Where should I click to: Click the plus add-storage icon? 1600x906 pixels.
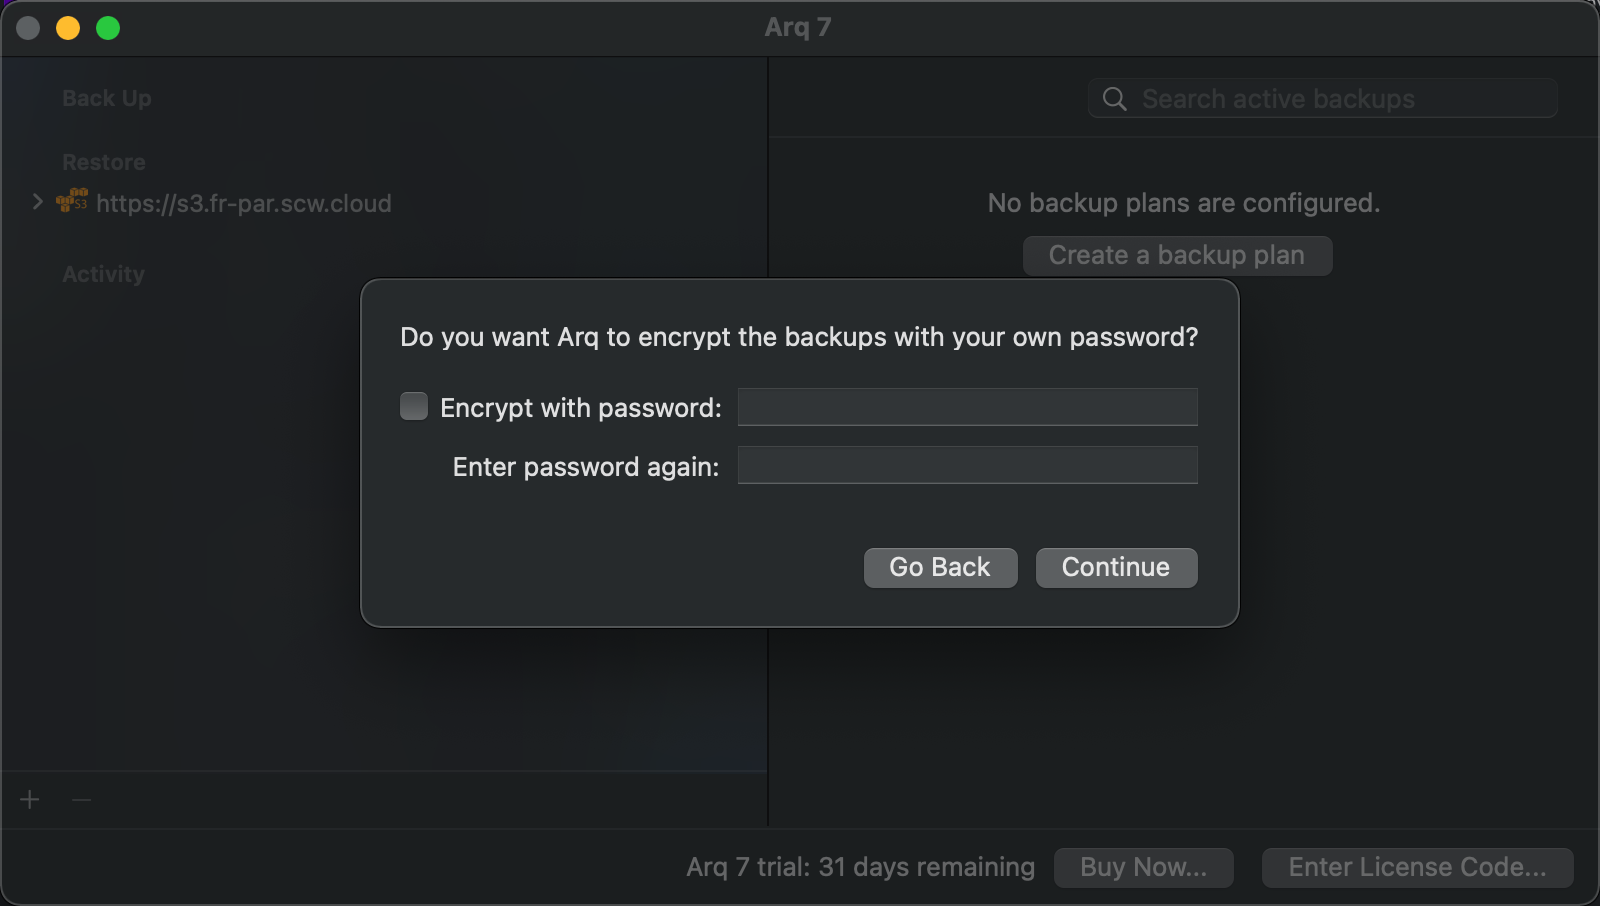[30, 800]
